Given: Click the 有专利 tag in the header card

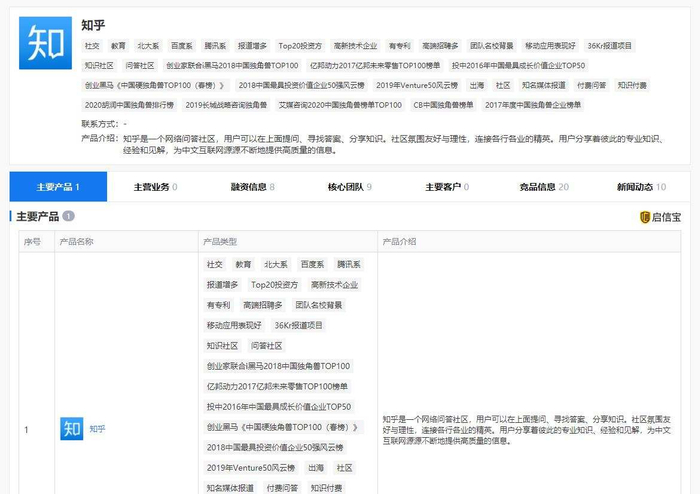Looking at the screenshot, I should click(x=399, y=46).
